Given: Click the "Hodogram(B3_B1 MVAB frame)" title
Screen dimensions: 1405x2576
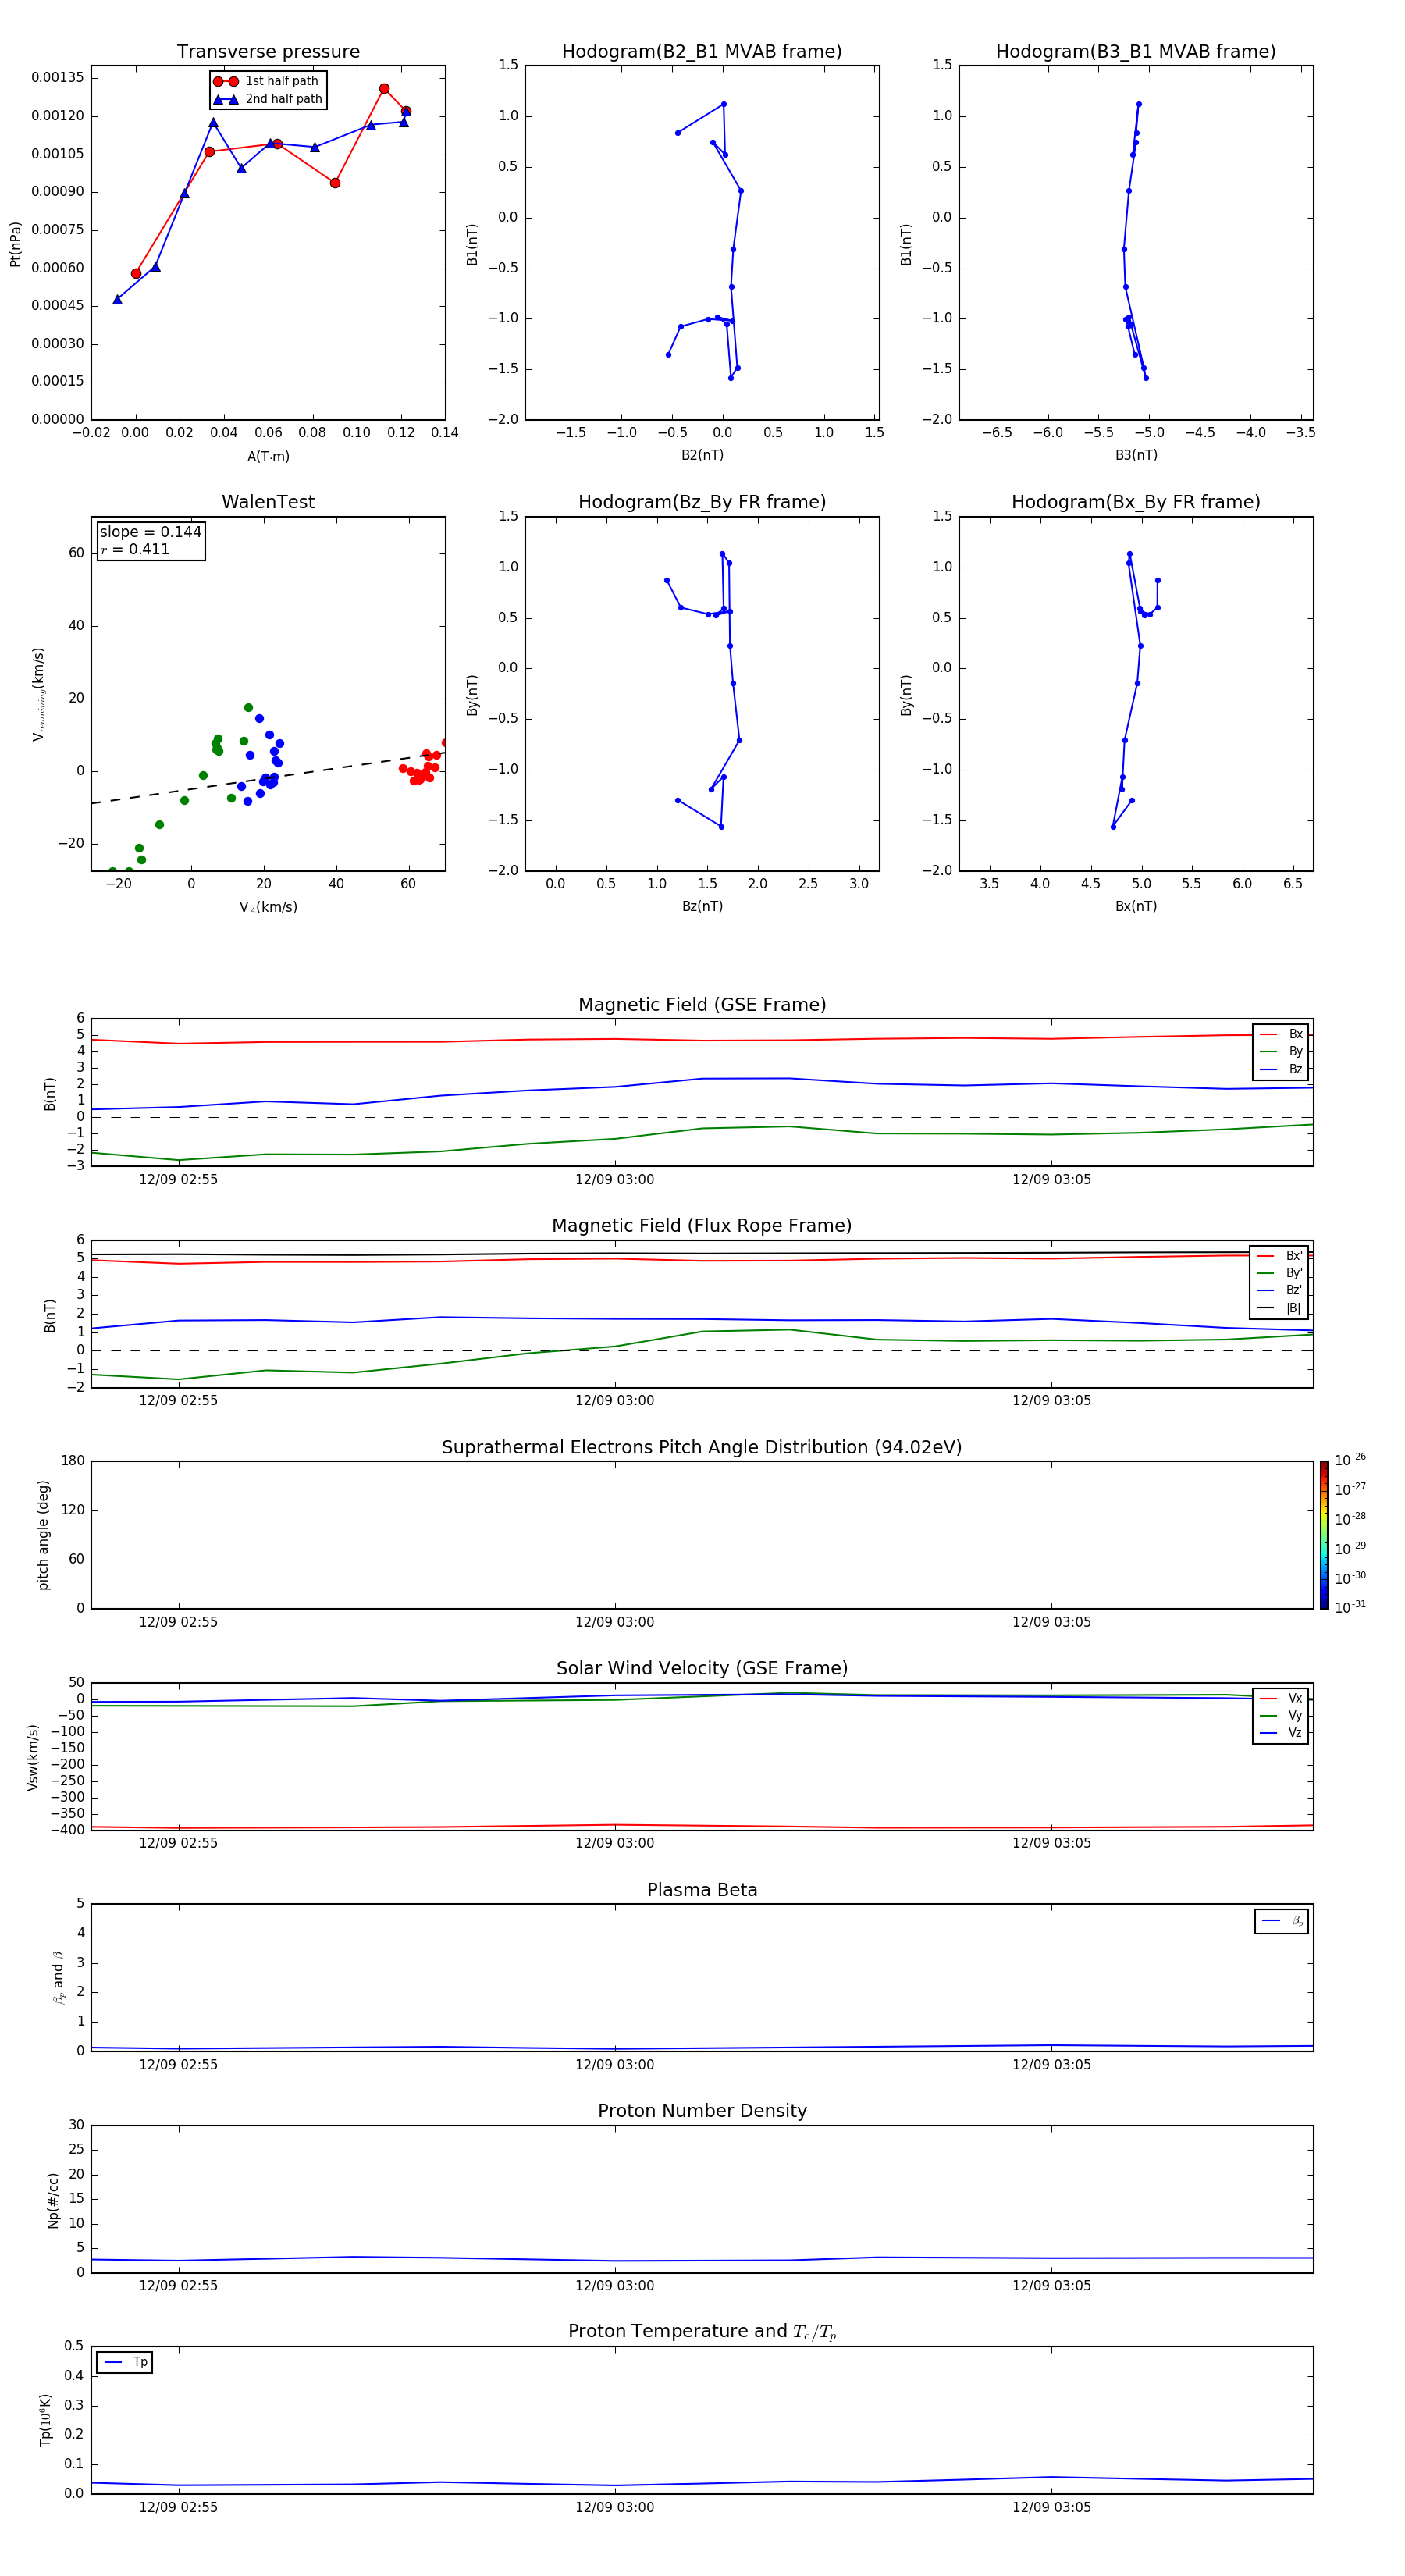Looking at the screenshot, I should point(1136,52).
